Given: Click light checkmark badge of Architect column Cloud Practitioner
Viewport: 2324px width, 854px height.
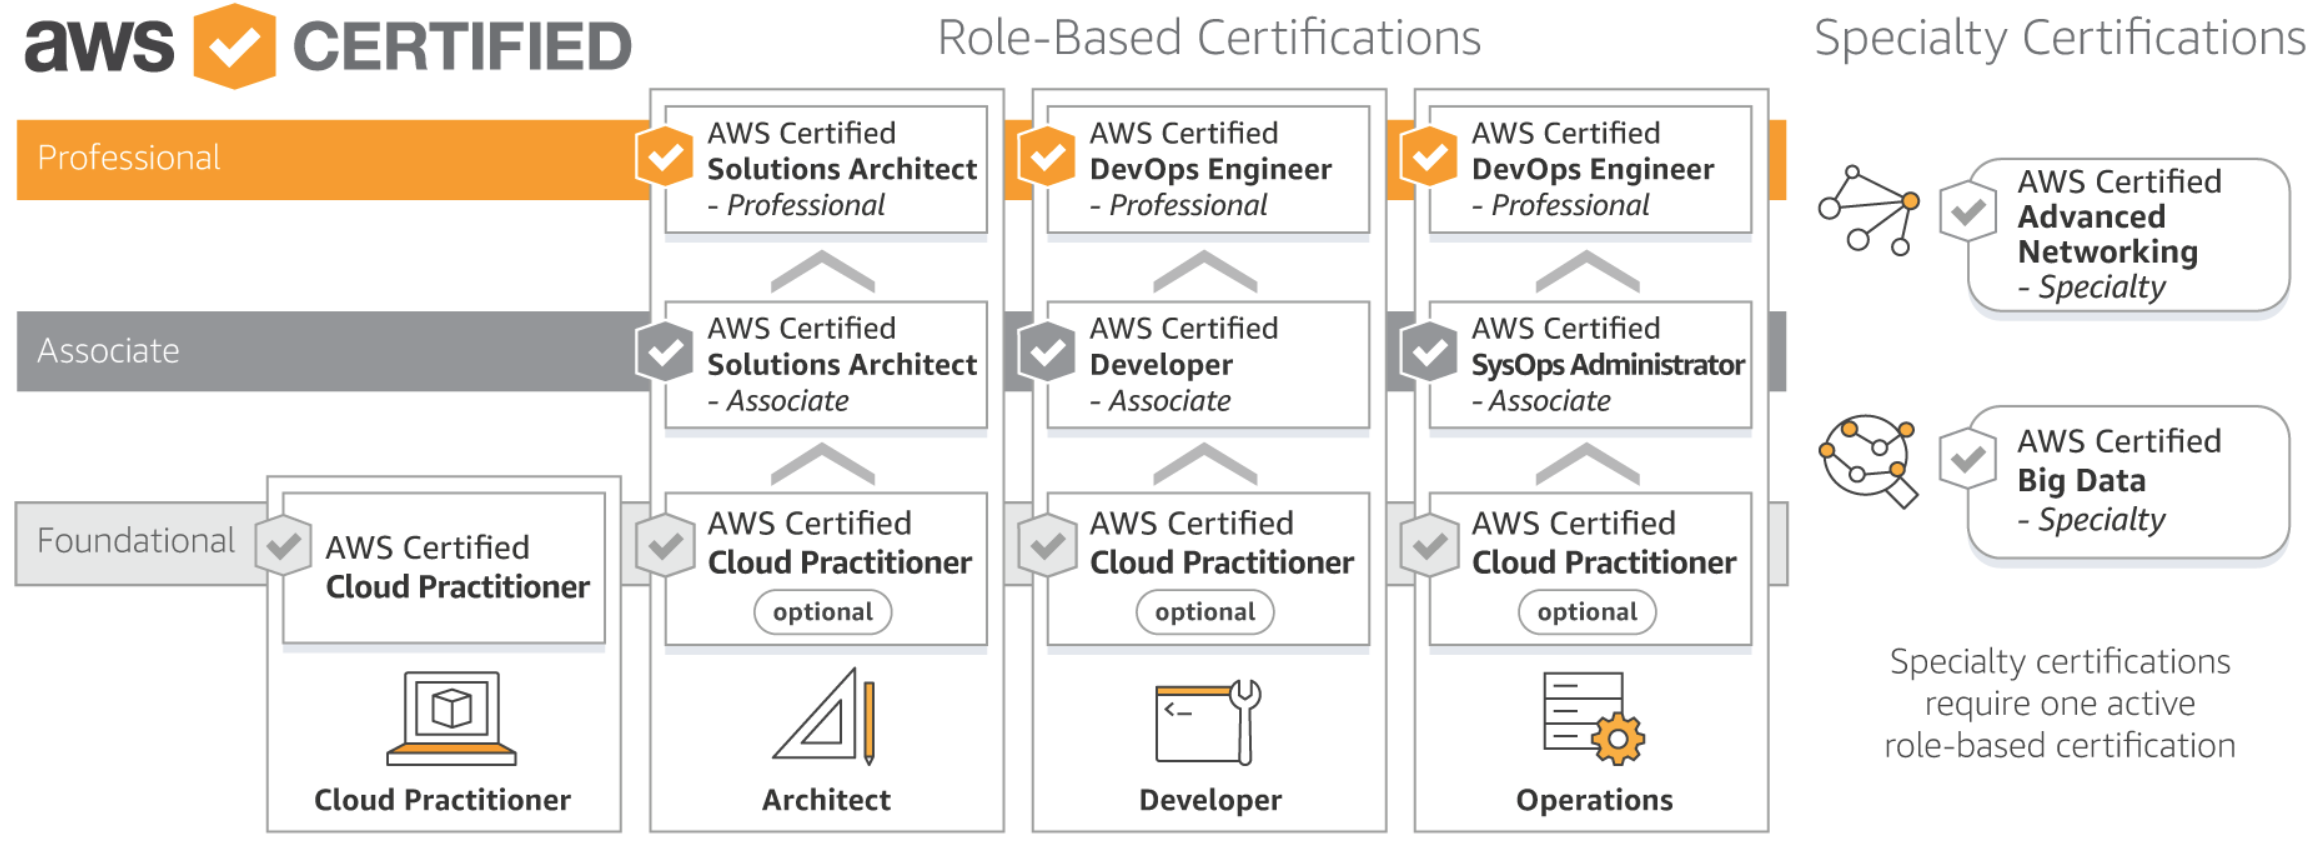Looking at the screenshot, I should (665, 545).
